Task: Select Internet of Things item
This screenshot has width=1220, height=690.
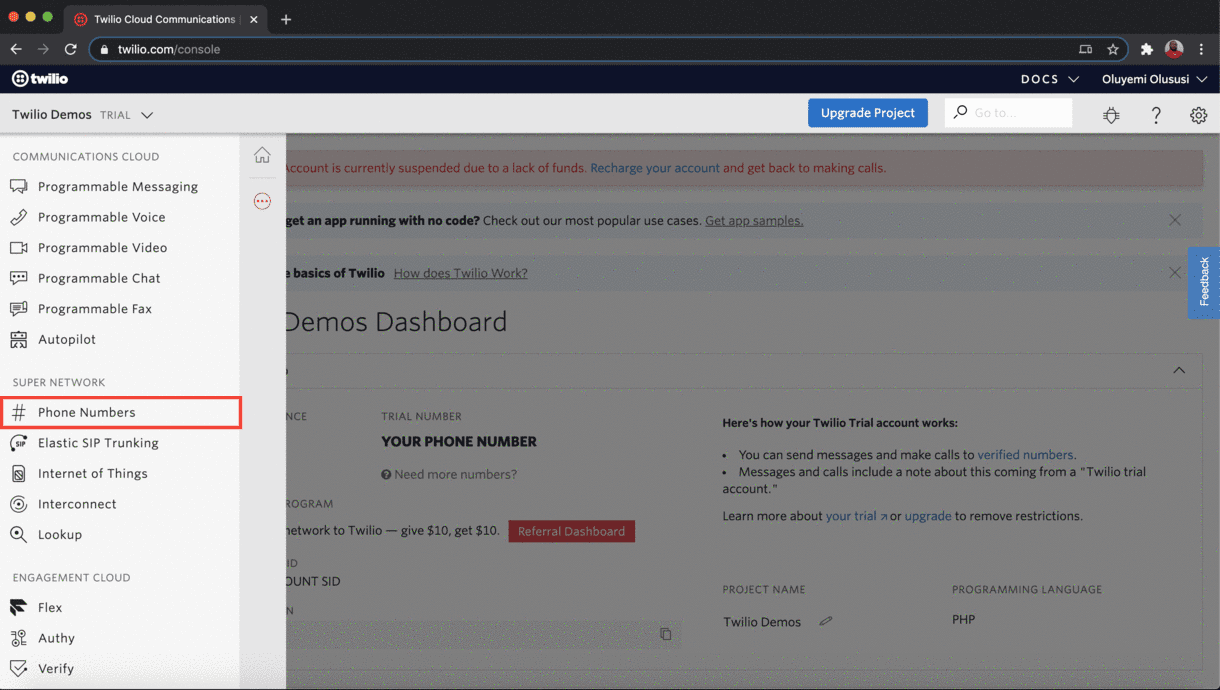Action: click(x=92, y=474)
